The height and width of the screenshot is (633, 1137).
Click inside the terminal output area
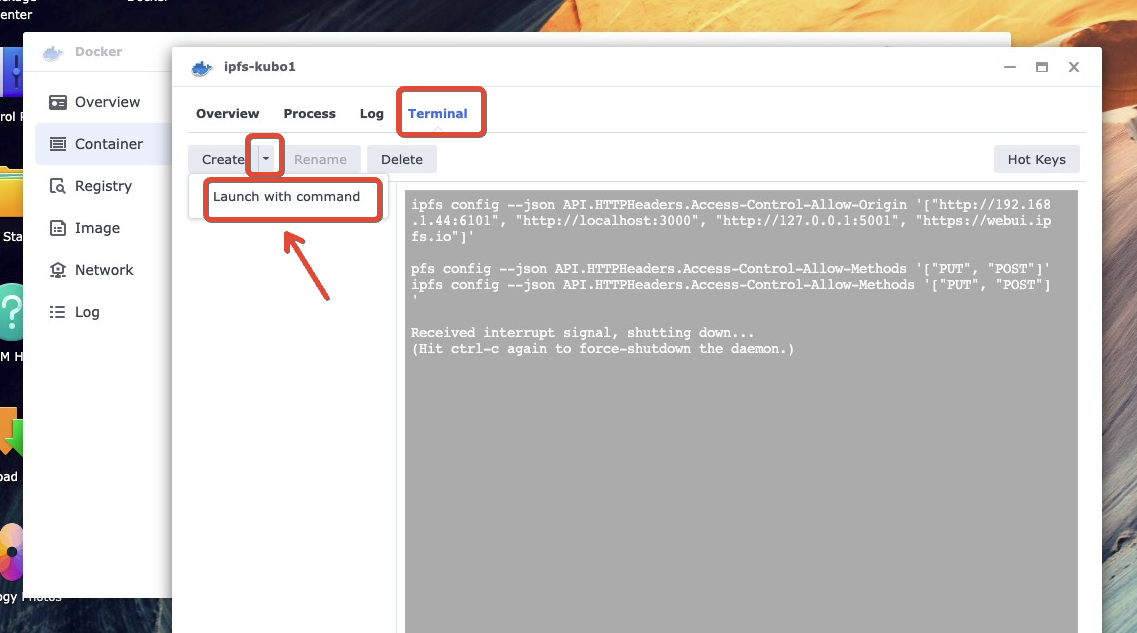click(740, 480)
